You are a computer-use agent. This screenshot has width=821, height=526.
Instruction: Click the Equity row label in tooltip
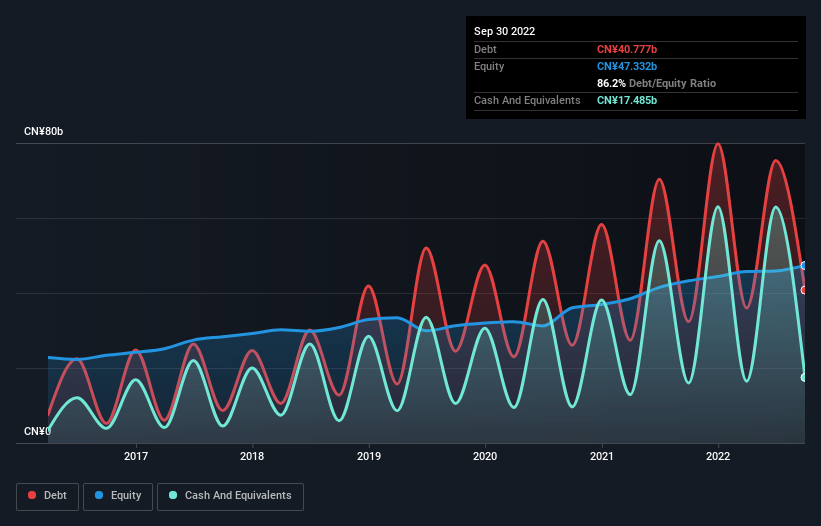489,66
